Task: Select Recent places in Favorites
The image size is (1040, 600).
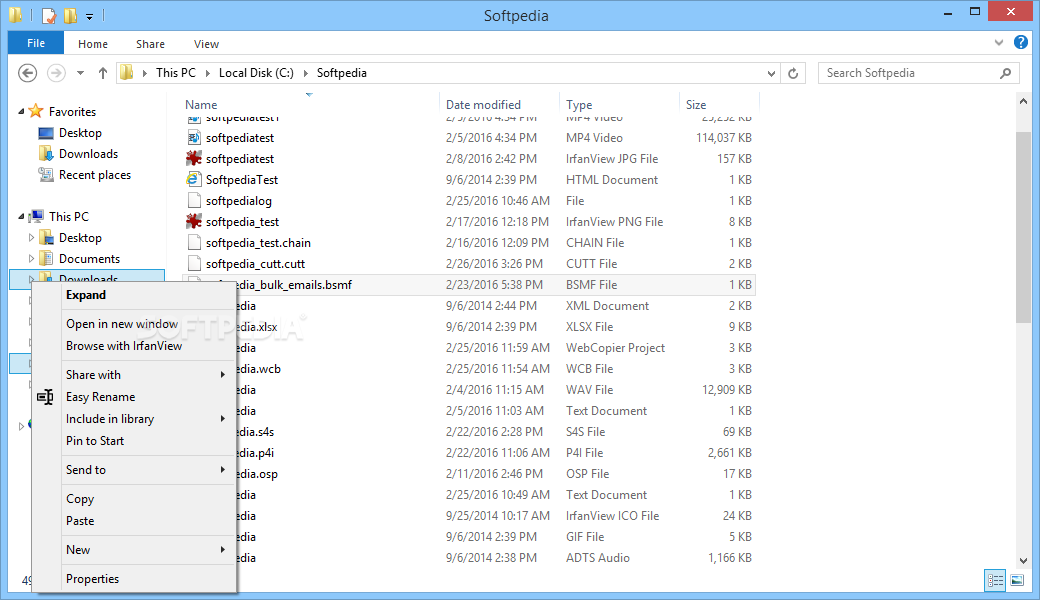Action: (x=95, y=175)
